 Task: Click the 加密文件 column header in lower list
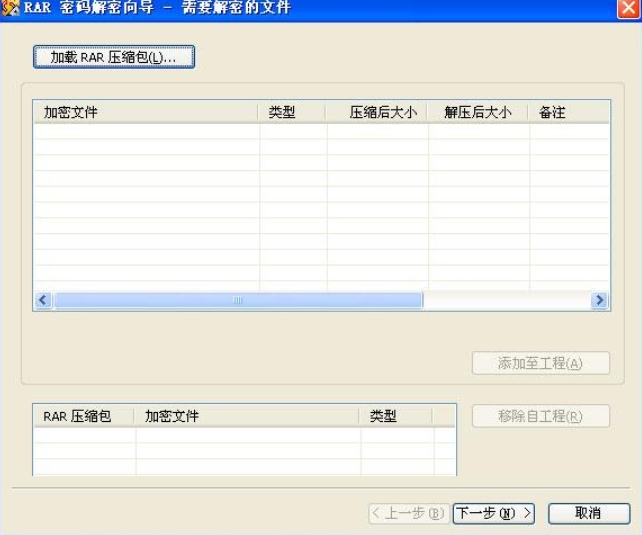[247, 416]
